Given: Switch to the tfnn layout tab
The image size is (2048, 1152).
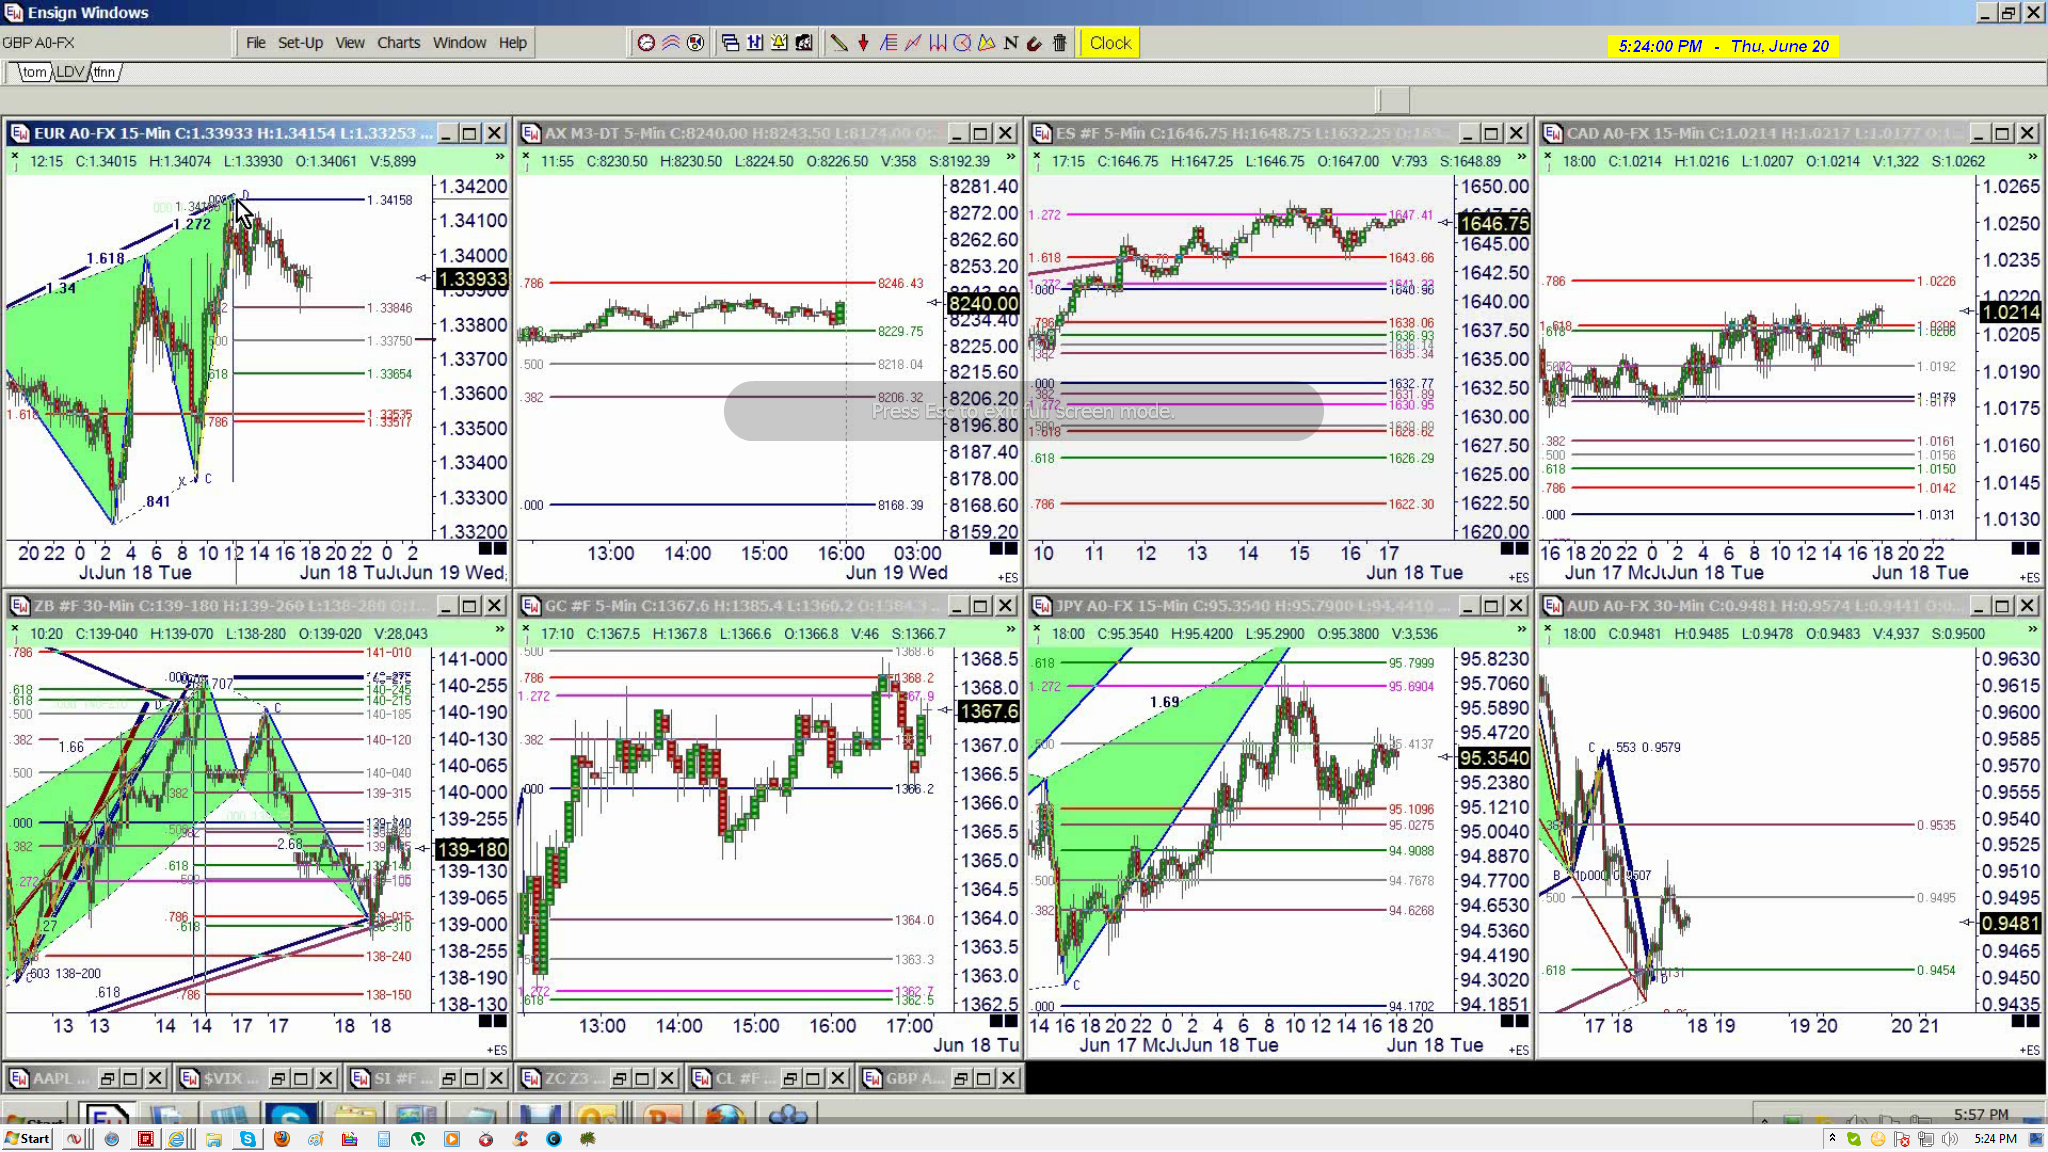Looking at the screenshot, I should point(105,72).
